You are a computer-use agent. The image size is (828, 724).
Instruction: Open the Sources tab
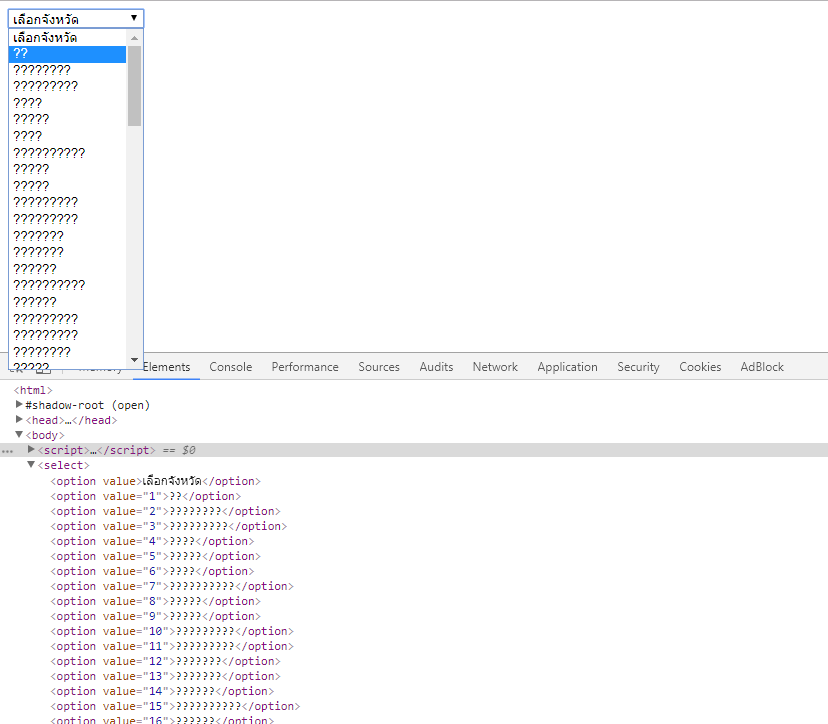[x=379, y=367]
